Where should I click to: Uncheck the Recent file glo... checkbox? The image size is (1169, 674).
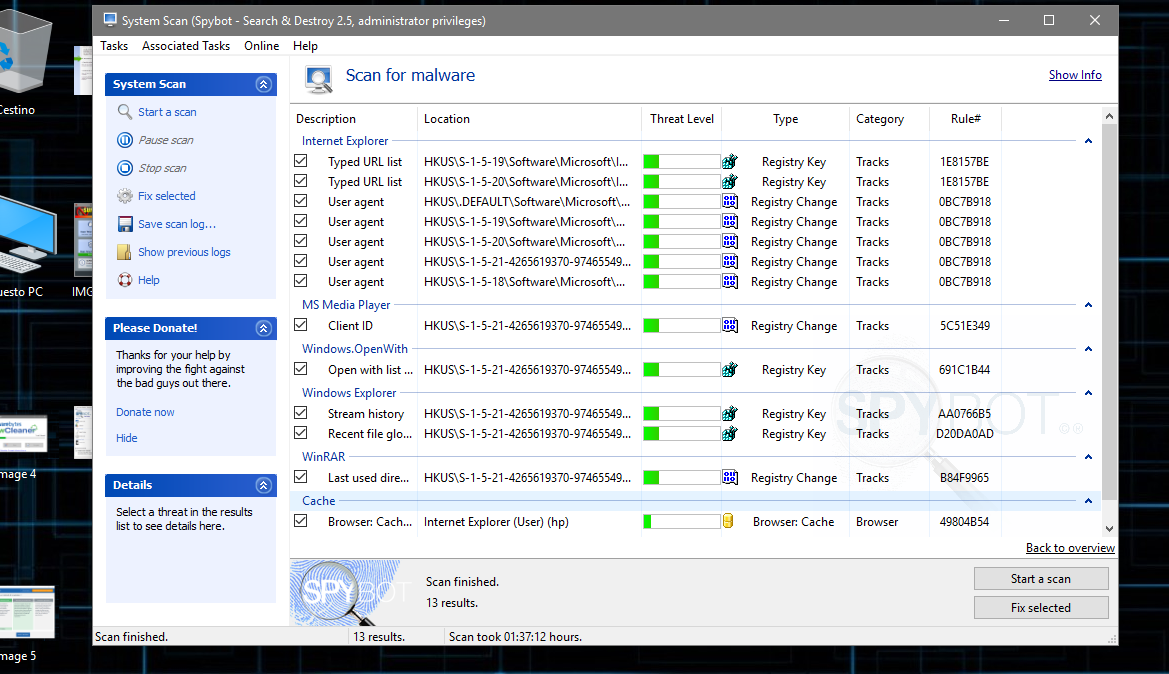pos(300,432)
